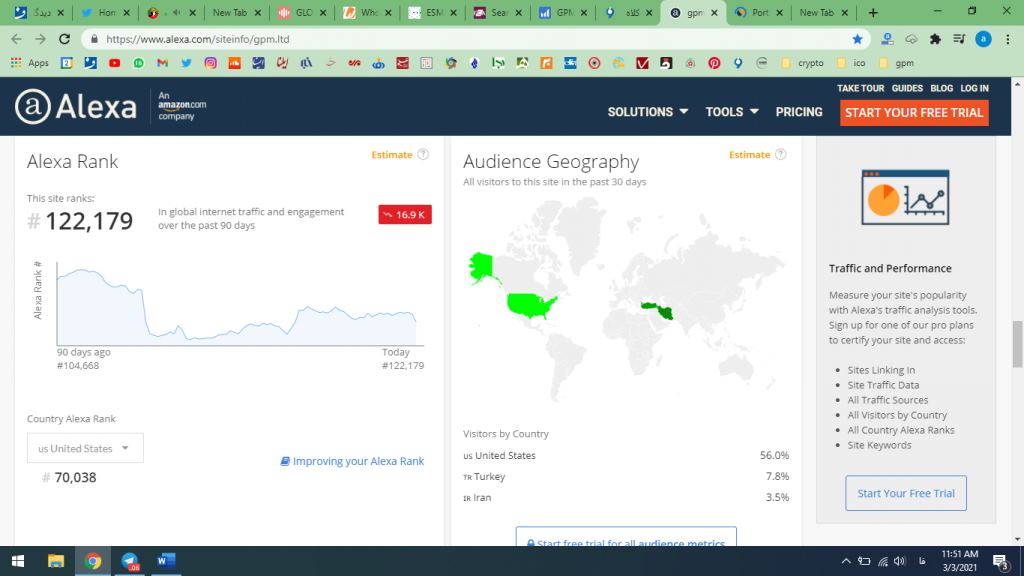Open the YouTube bookmark in the bookmarks bar

click(114, 63)
